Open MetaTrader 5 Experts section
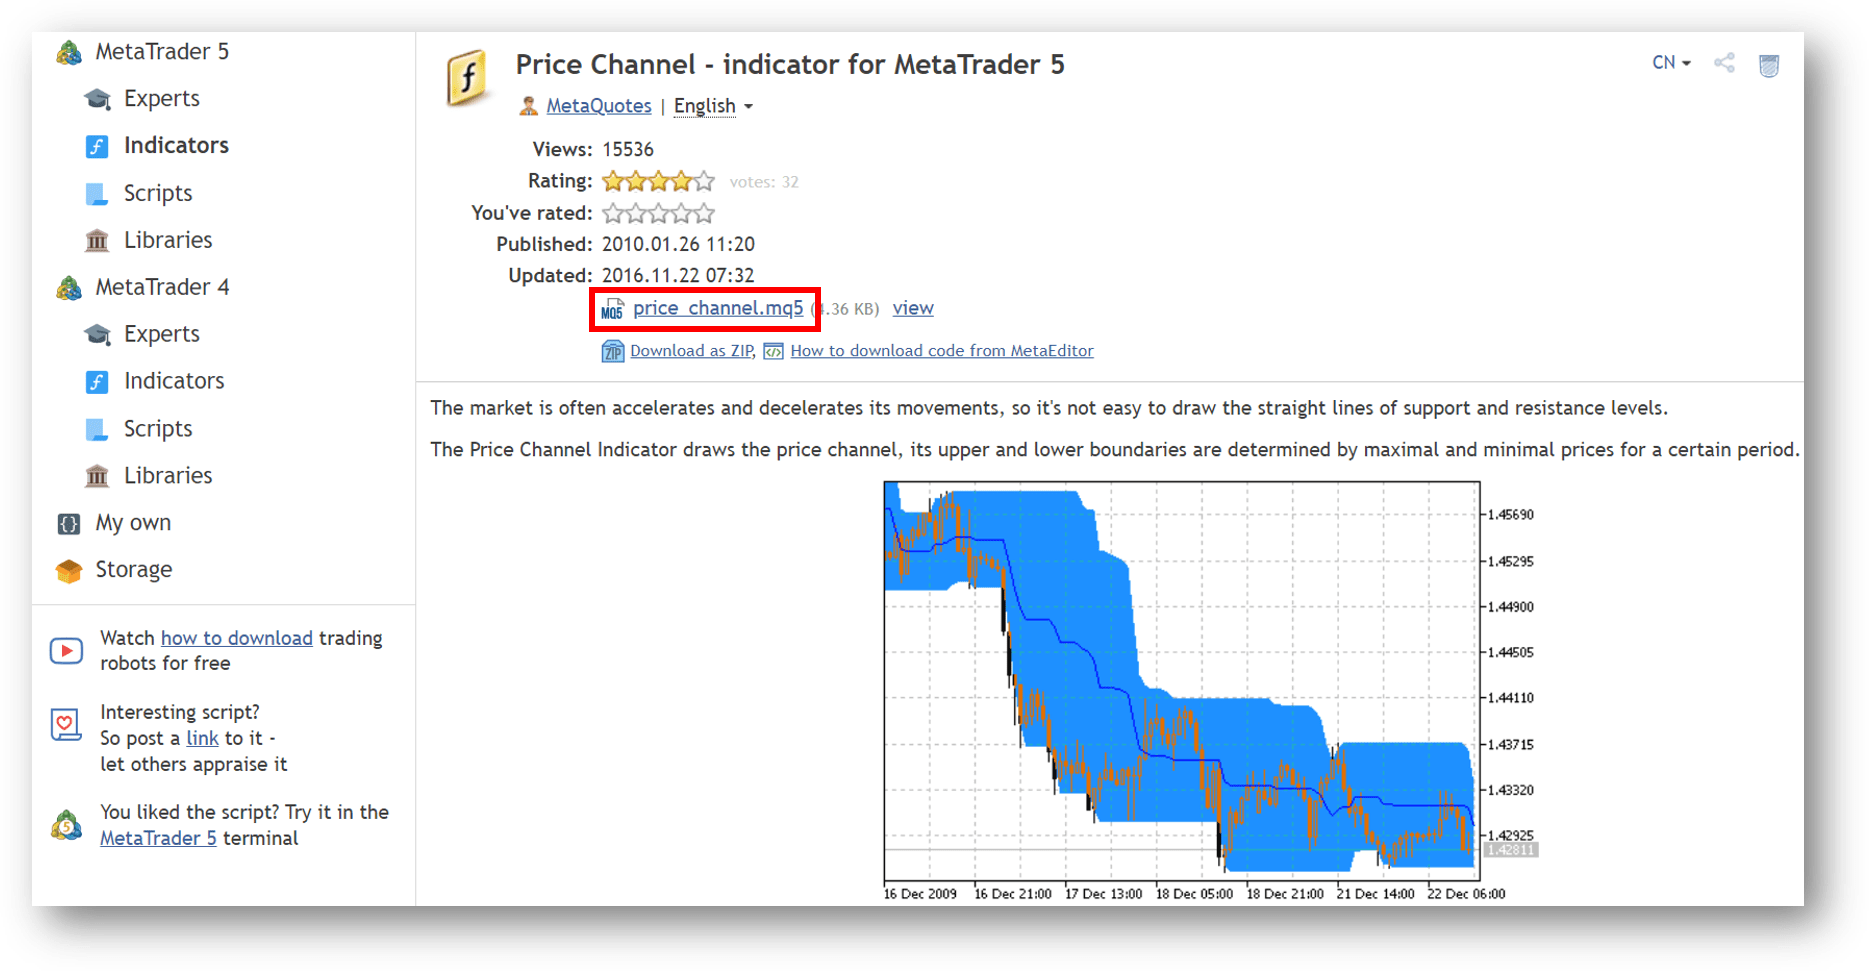Image resolution: width=1869 pixels, height=971 pixels. pyautogui.click(x=161, y=99)
